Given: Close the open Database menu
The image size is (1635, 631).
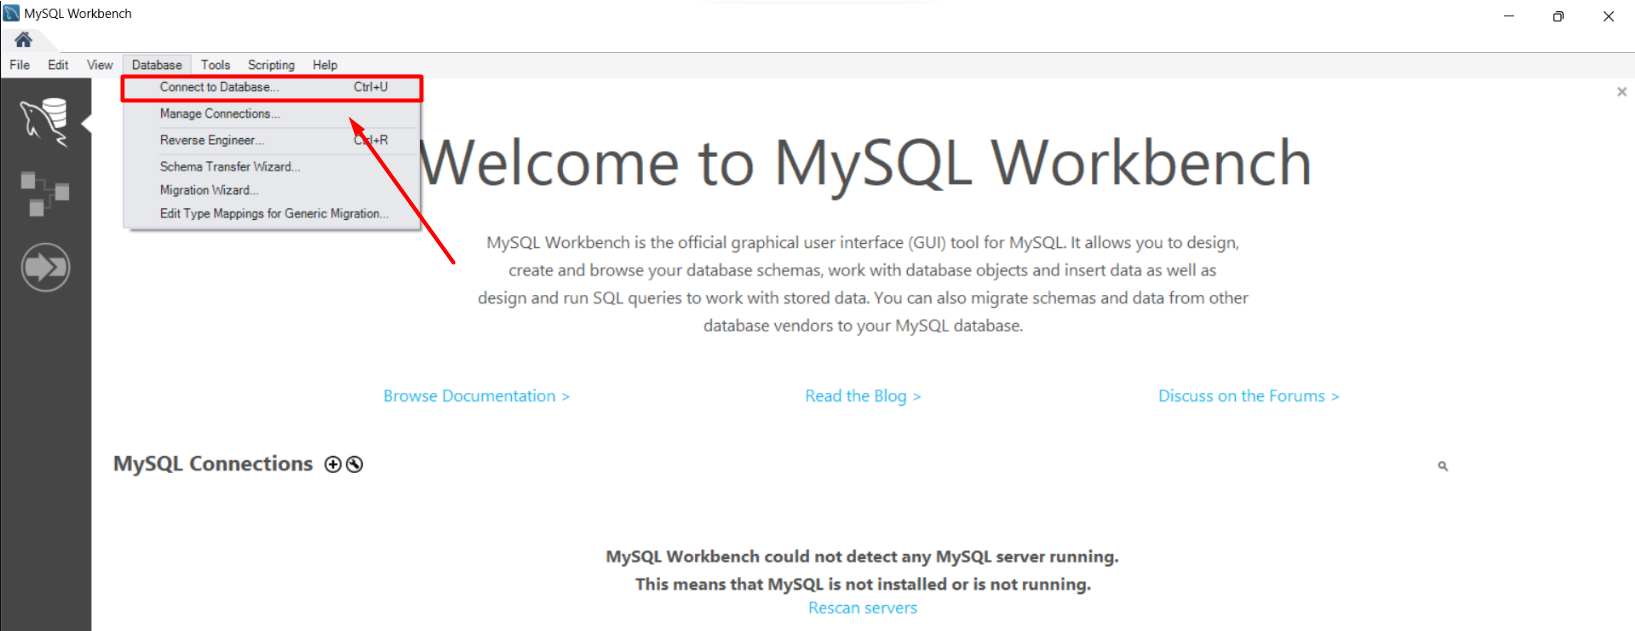Looking at the screenshot, I should [x=157, y=65].
